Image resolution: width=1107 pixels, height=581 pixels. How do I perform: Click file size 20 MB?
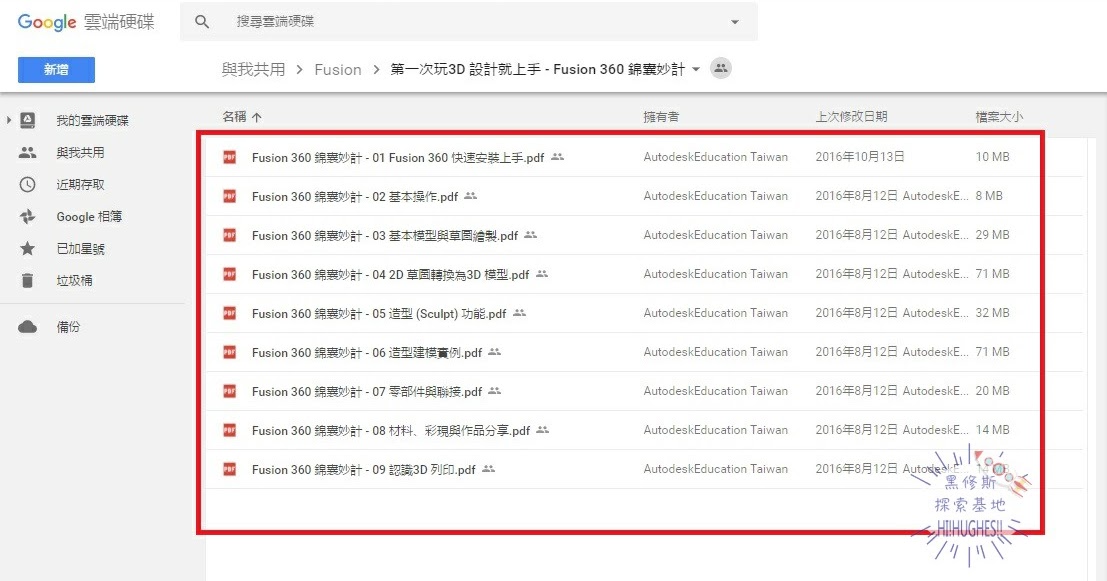[x=992, y=391]
